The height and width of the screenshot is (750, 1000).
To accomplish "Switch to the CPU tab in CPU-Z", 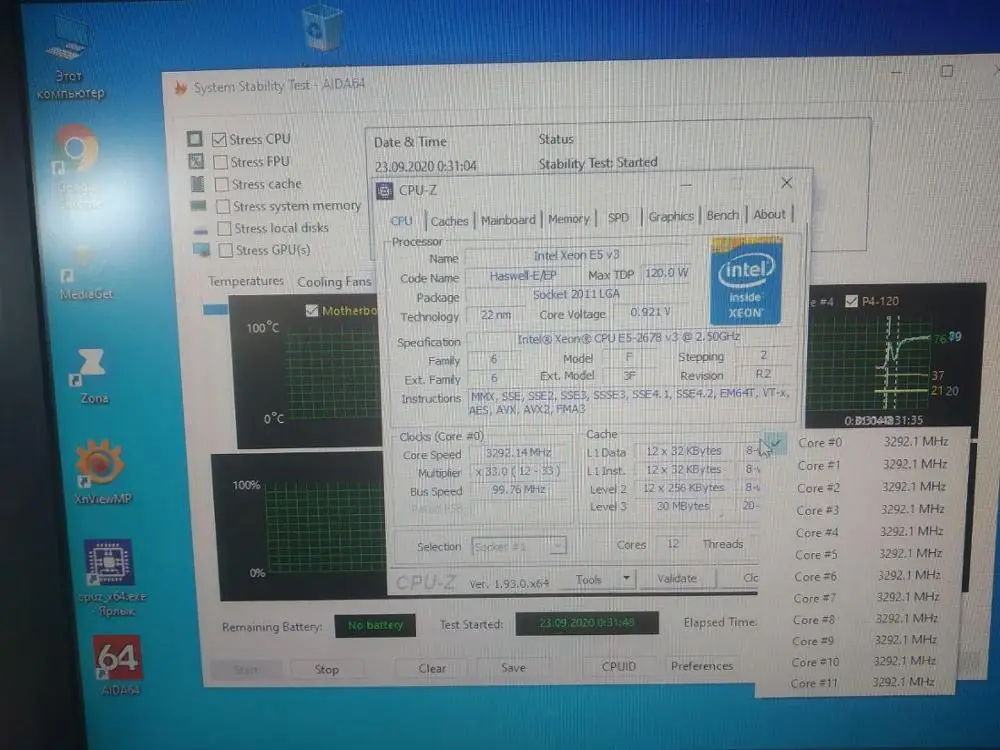I will (401, 221).
